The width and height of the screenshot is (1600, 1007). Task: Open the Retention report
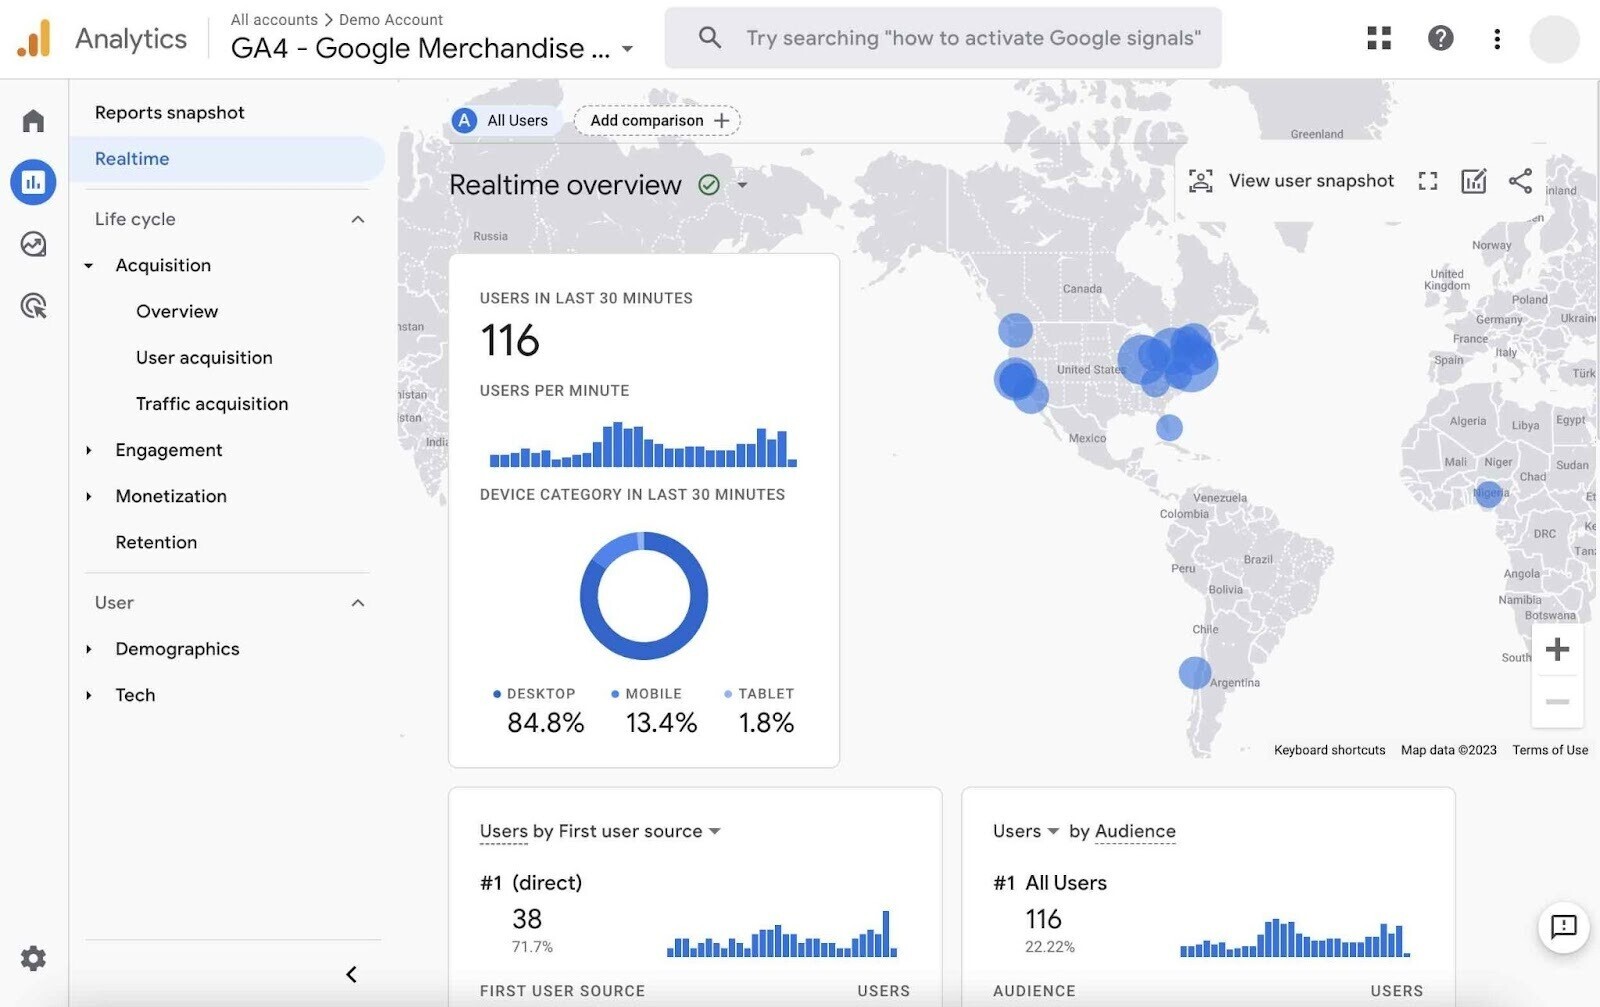tap(156, 542)
